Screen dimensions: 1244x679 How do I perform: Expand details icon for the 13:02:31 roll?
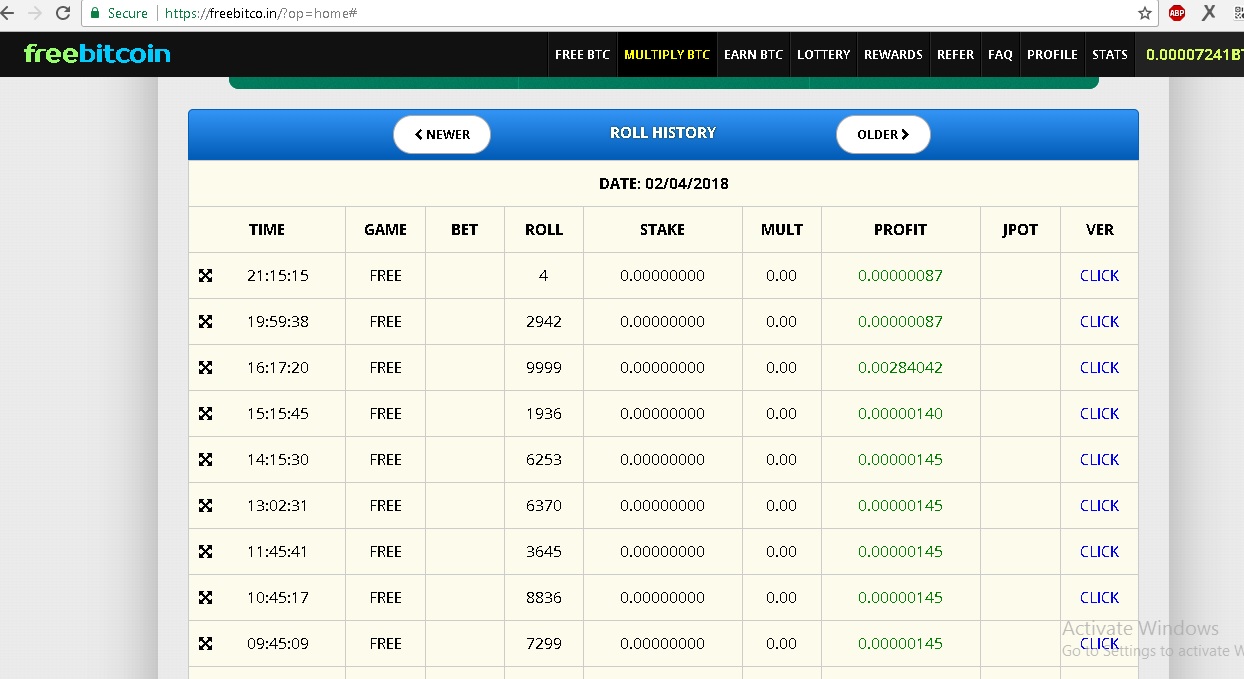[205, 506]
